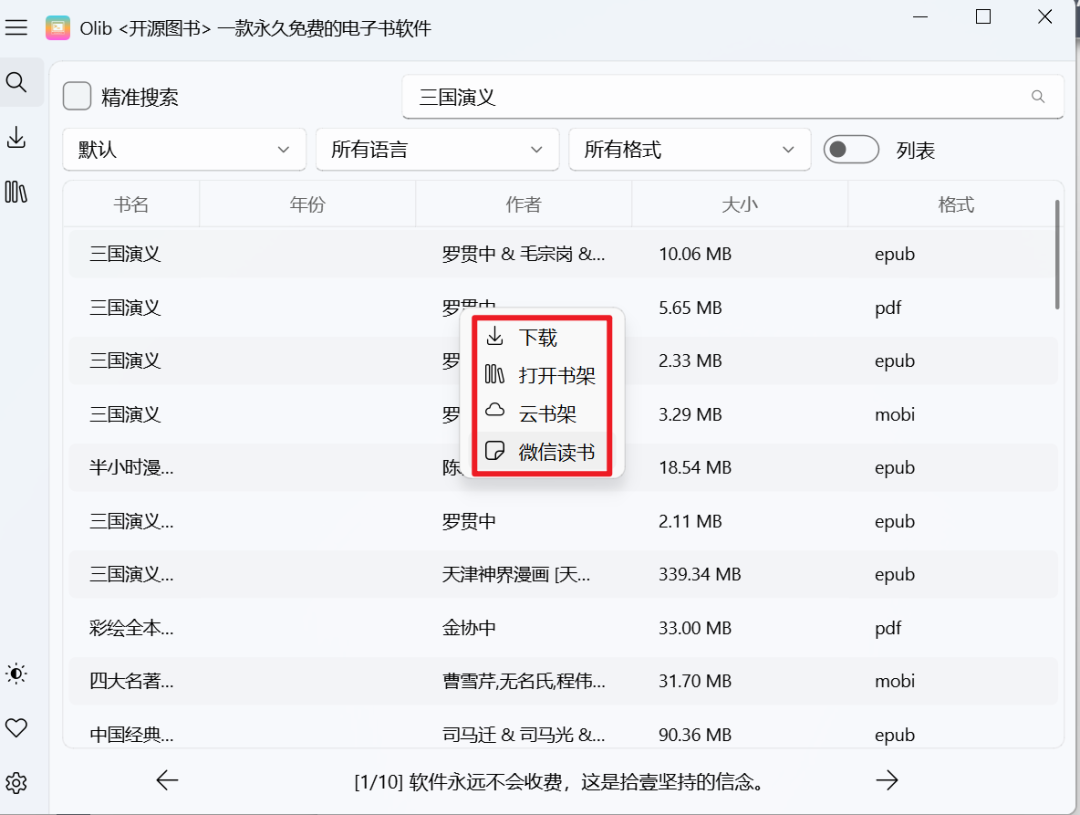Screen dimensions: 1080x815
Task: Open the bookshelf icon in the sidebar
Action: [17, 192]
